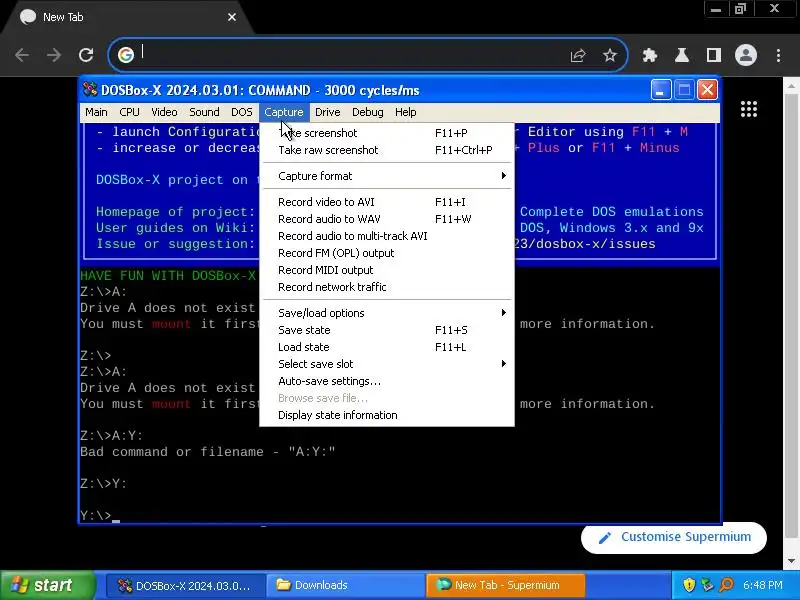Click the New Tab browser tab
The width and height of the screenshot is (800, 600).
128,17
